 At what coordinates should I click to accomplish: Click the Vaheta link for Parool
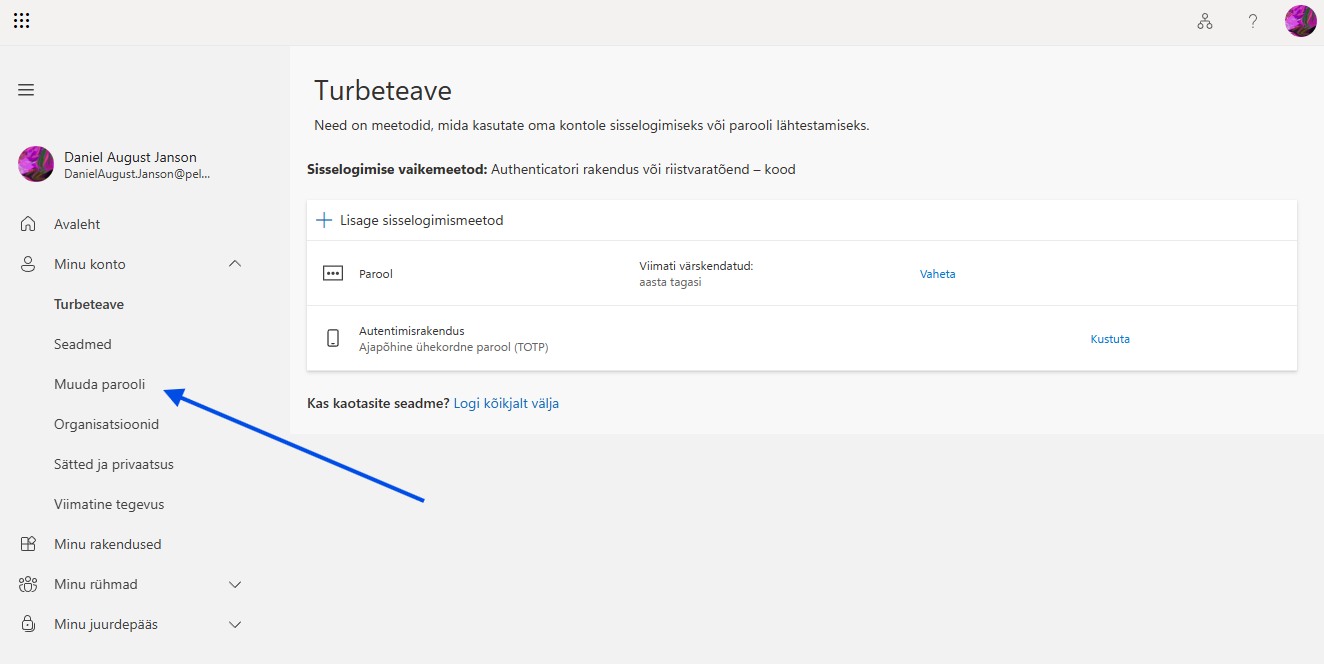938,274
